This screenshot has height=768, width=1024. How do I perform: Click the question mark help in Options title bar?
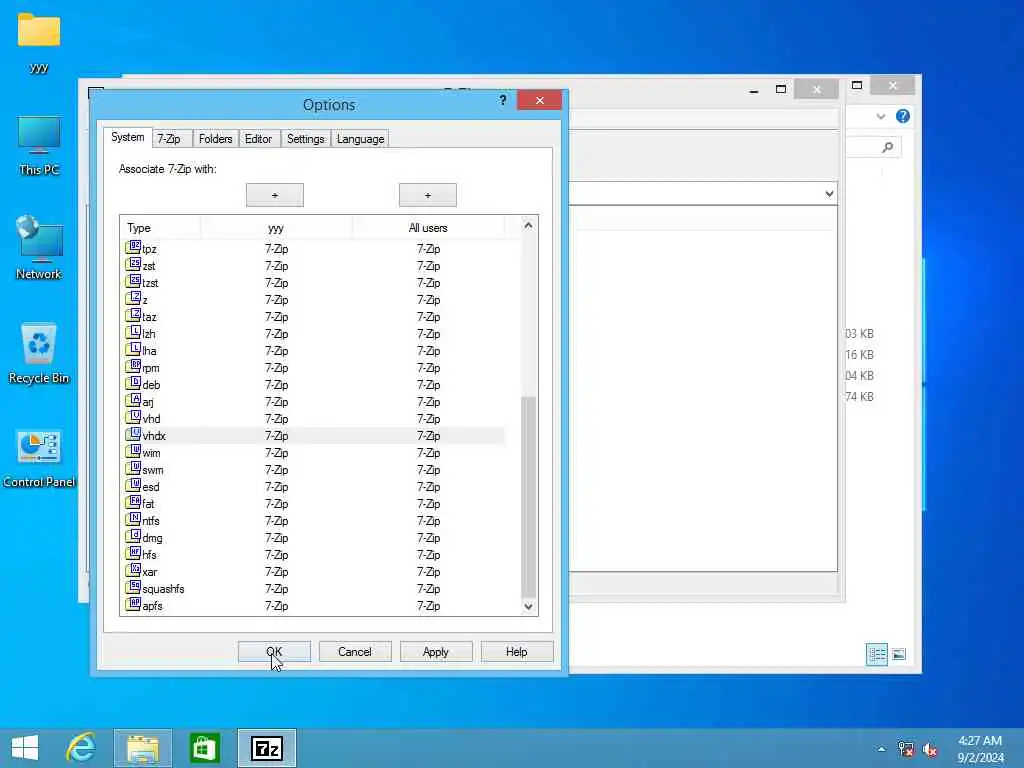tap(502, 100)
